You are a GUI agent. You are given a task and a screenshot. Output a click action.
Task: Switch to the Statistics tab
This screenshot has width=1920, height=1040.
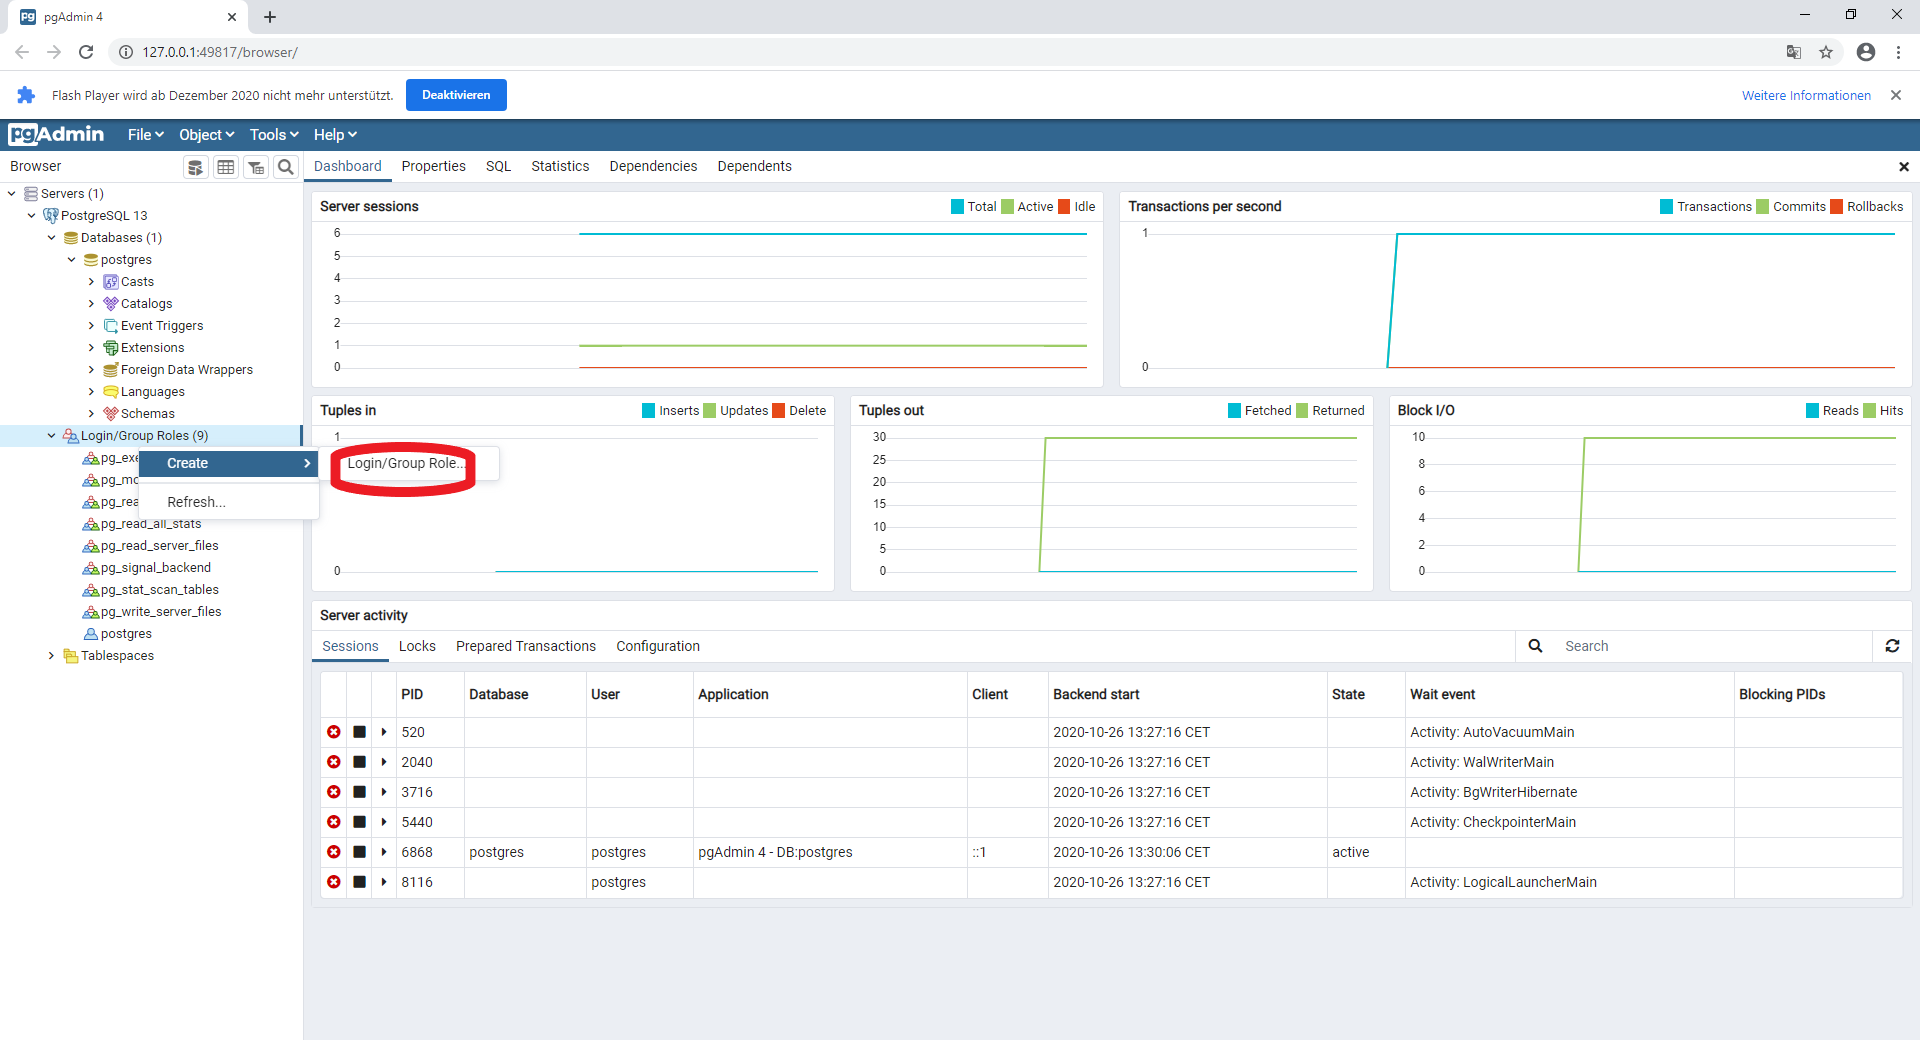(x=560, y=167)
